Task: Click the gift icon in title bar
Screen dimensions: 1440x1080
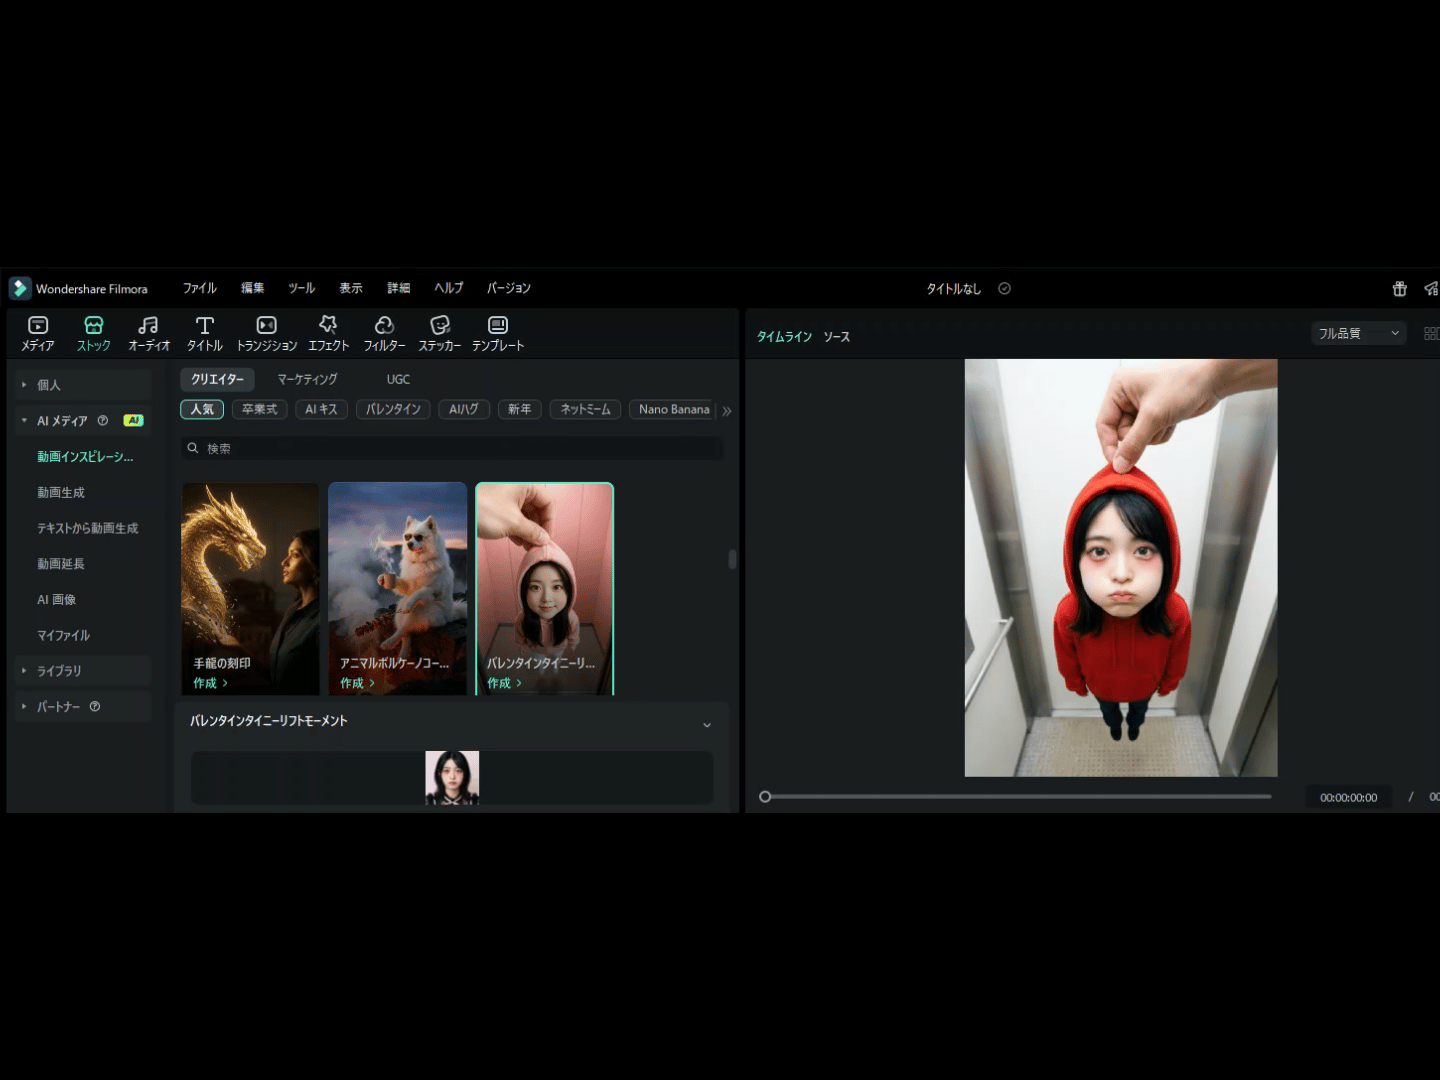Action: (x=1399, y=289)
